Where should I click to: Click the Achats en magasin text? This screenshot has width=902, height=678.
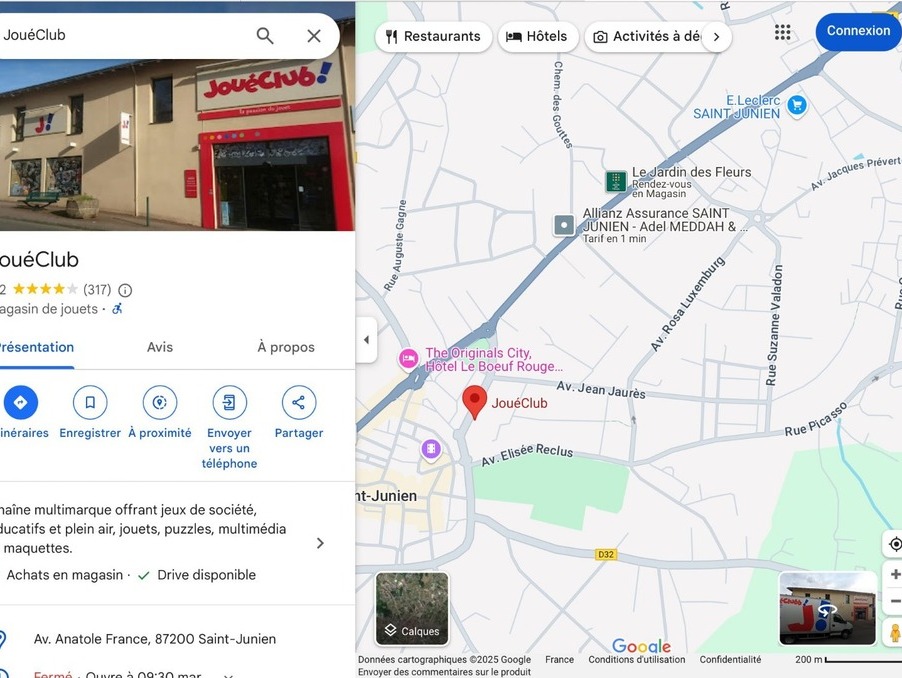64,575
